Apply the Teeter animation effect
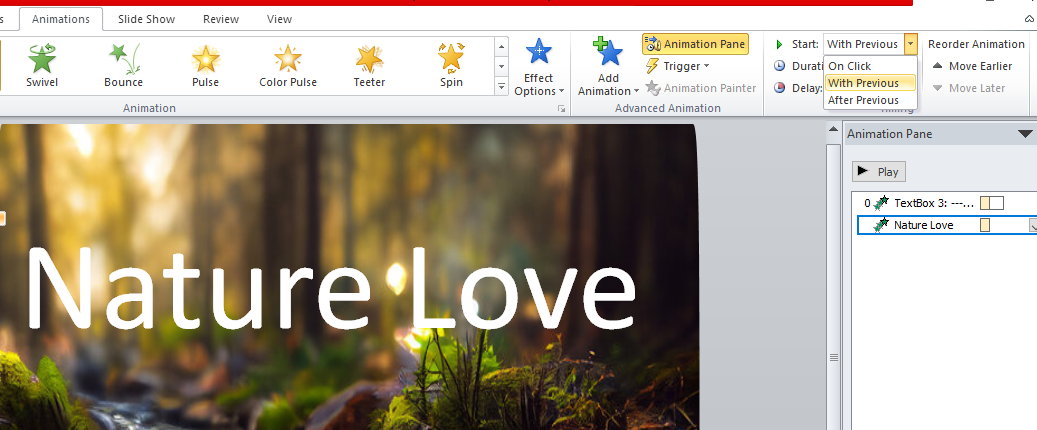 tap(369, 65)
